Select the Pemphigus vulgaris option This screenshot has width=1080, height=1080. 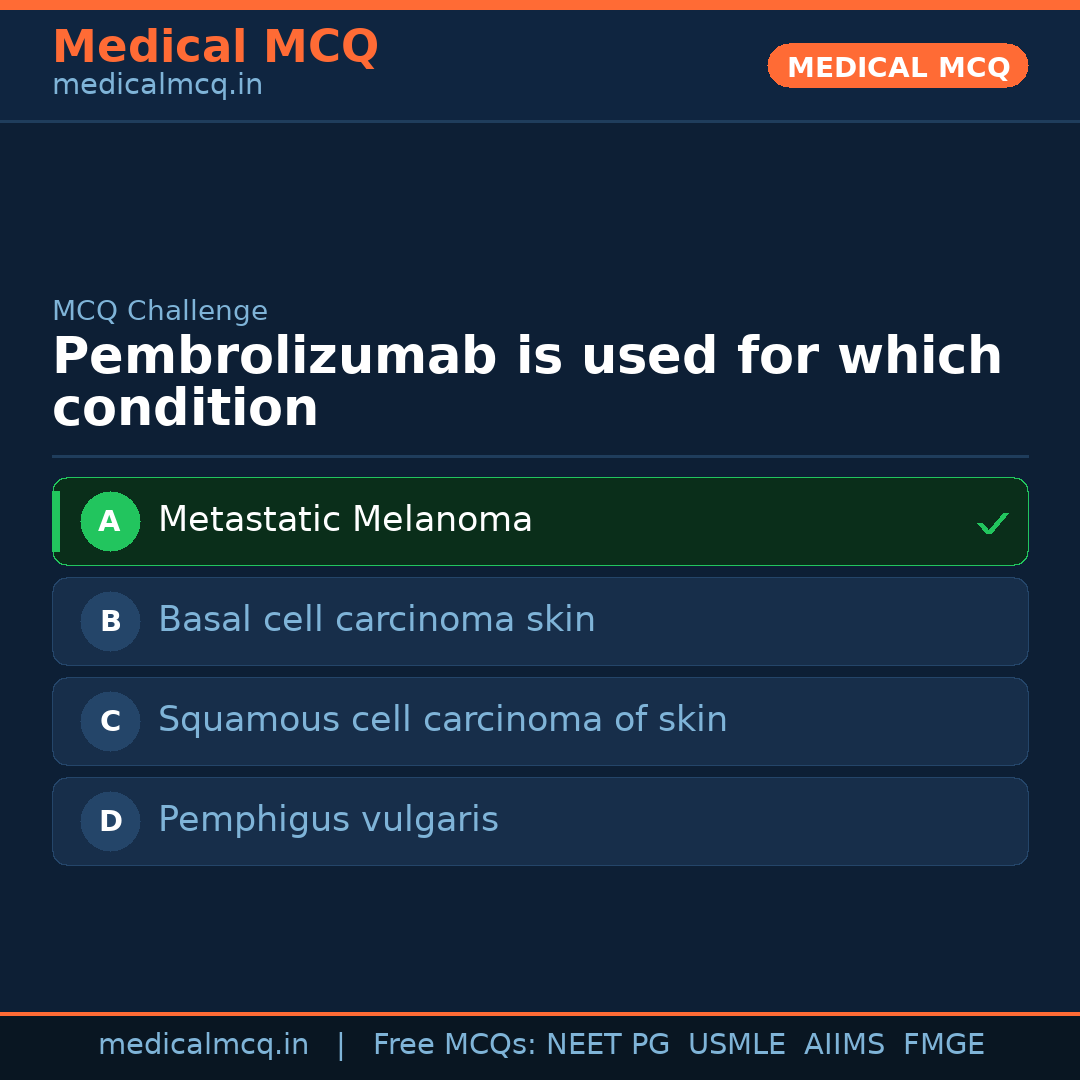tap(328, 820)
